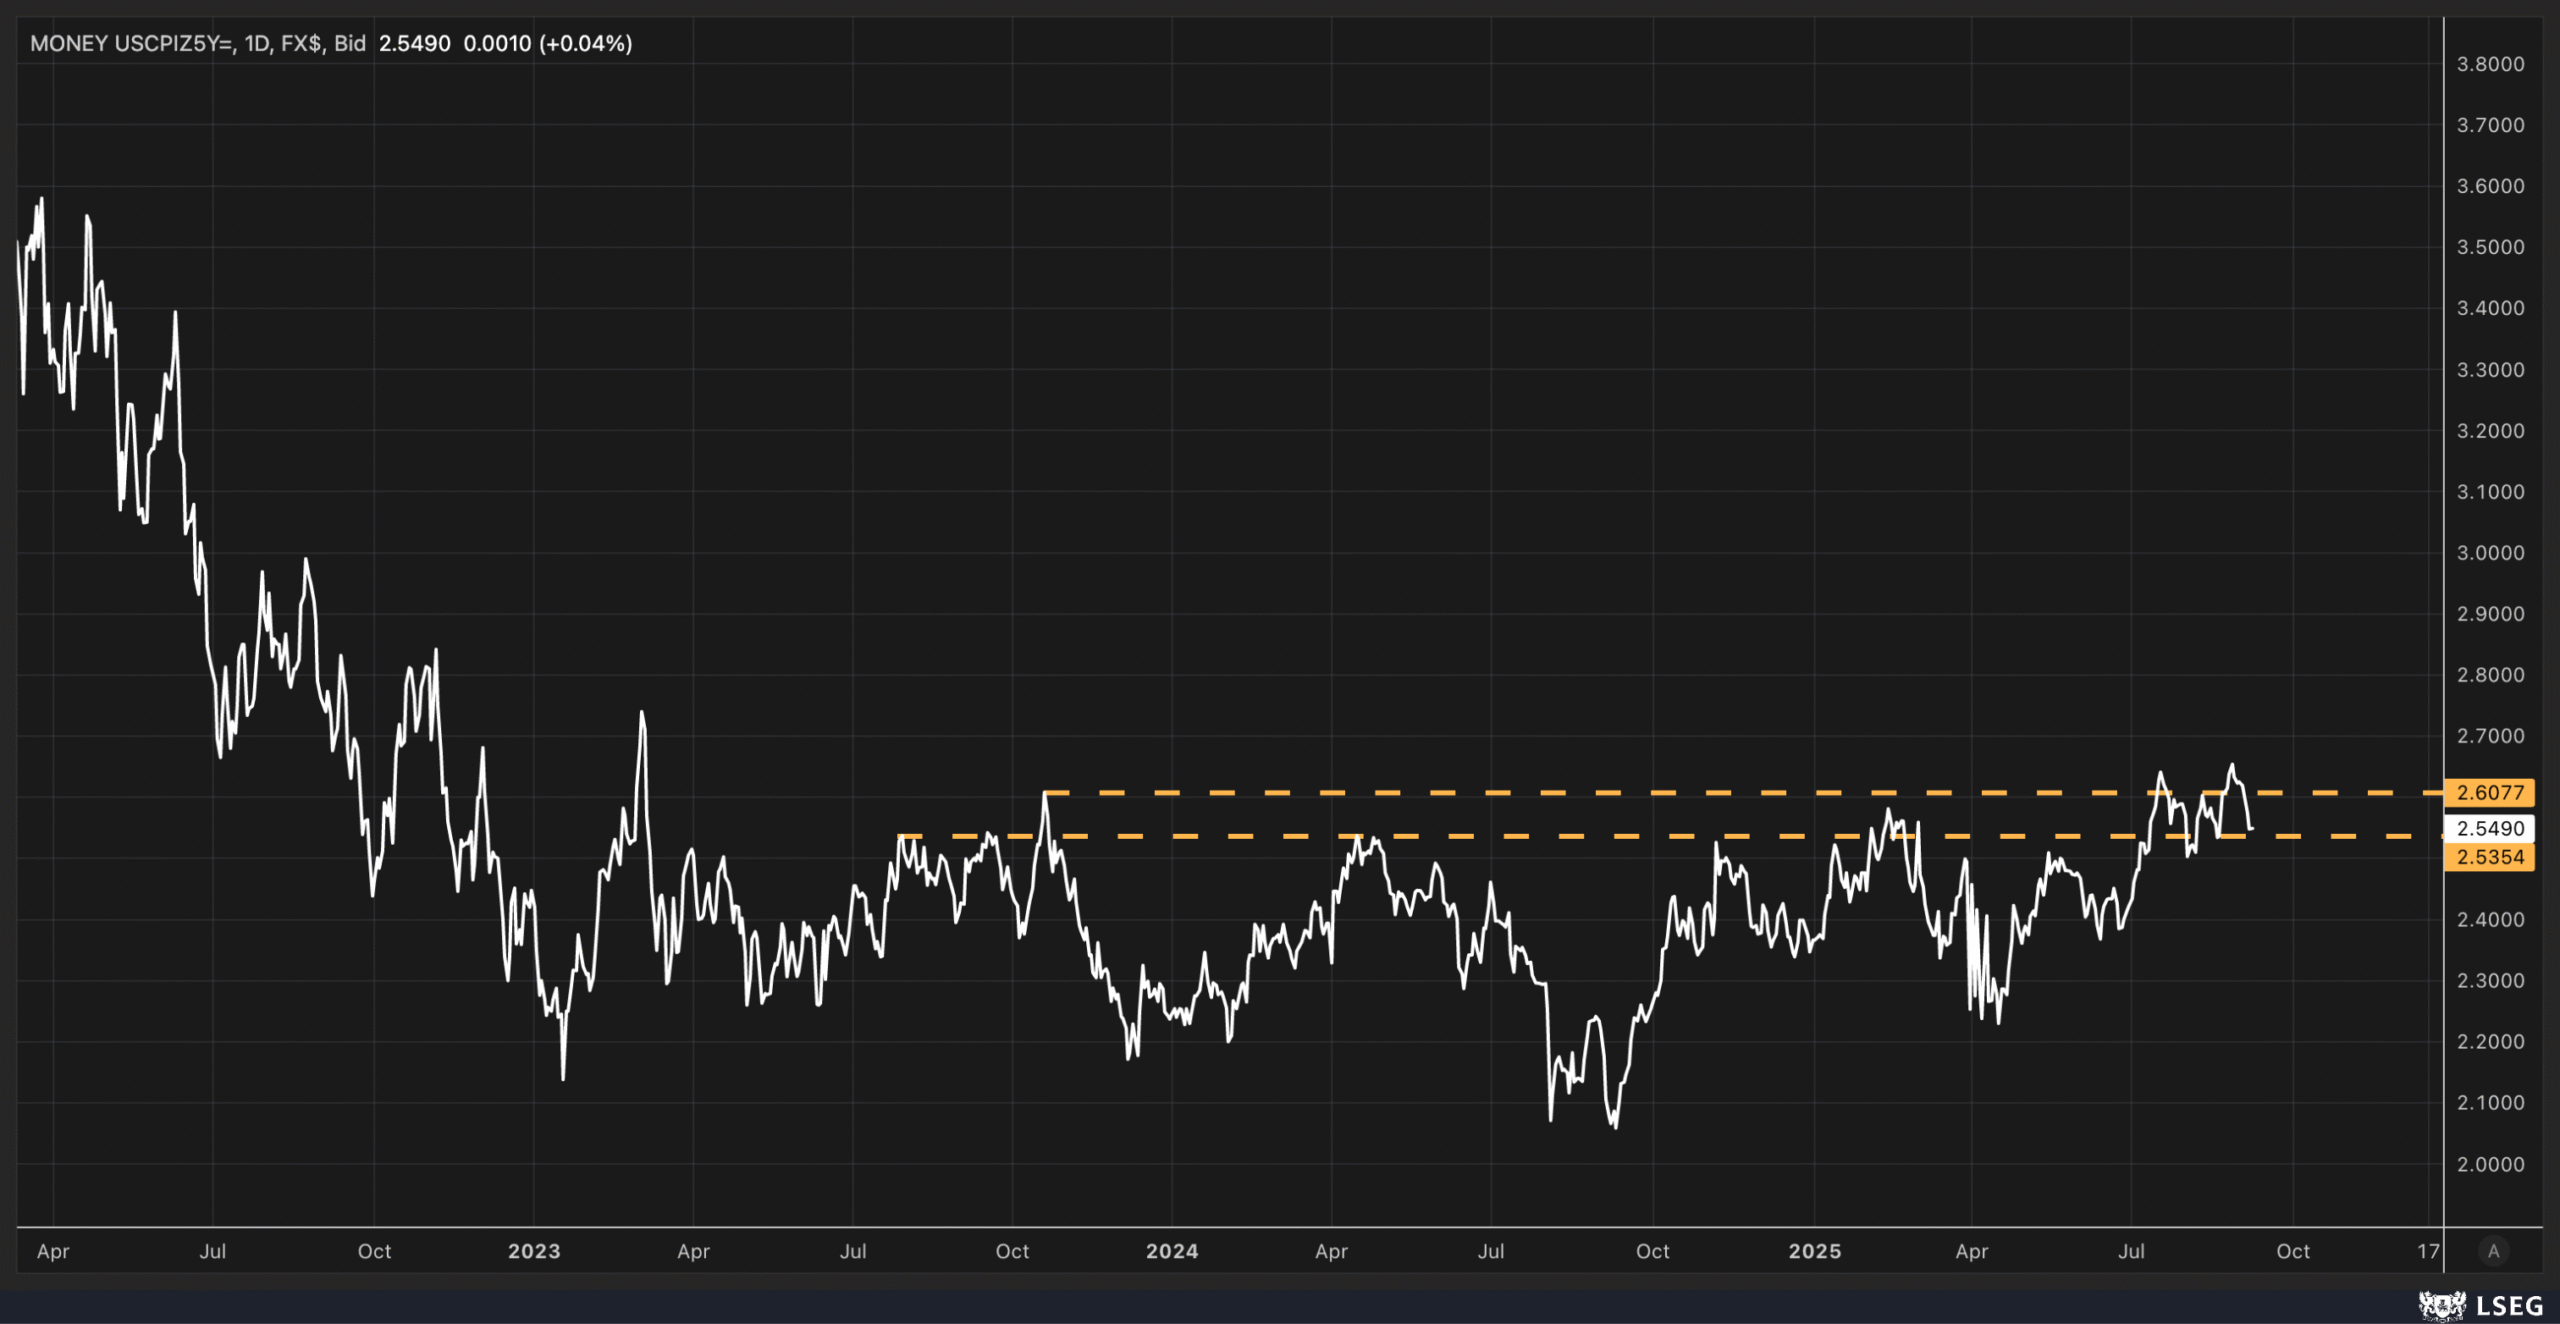Image resolution: width=2560 pixels, height=1324 pixels.
Task: Click the bid value 2.5490 in header
Action: (414, 44)
